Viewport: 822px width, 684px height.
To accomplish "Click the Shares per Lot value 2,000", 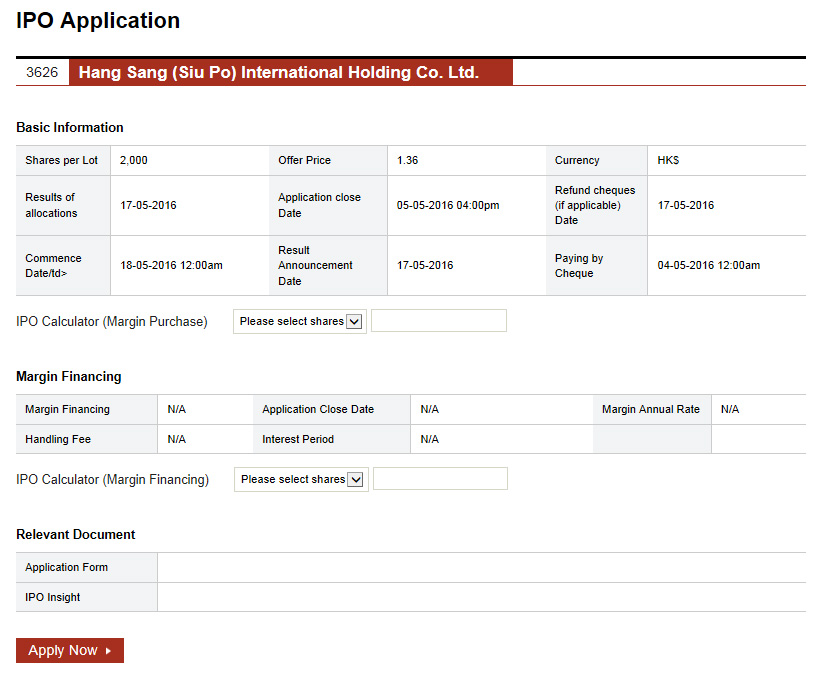I will [x=134, y=160].
